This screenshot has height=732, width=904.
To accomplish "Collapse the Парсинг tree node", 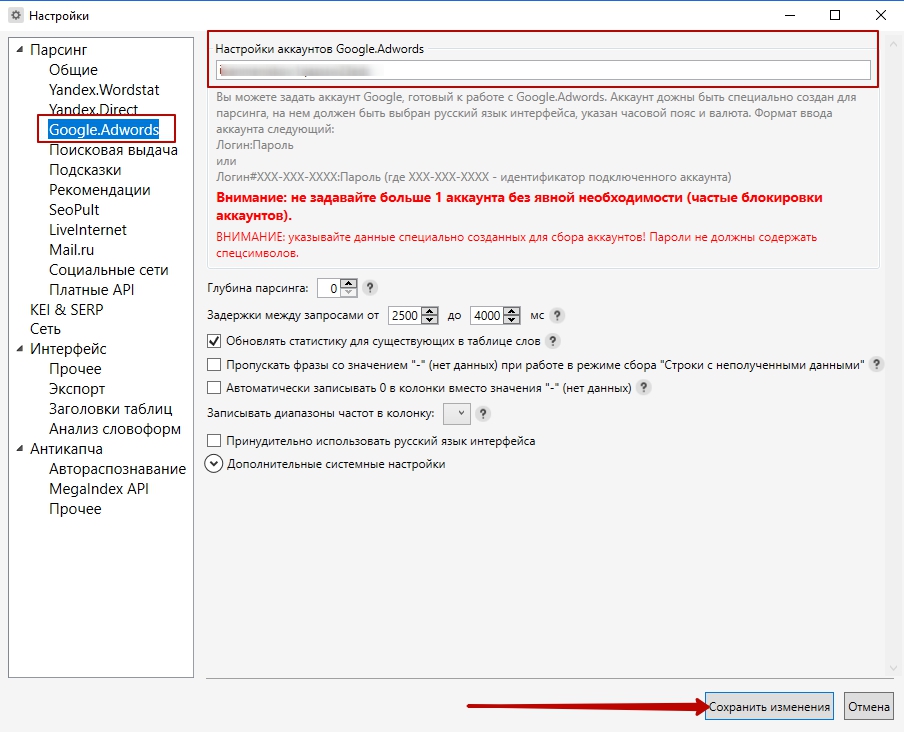I will (20, 50).
